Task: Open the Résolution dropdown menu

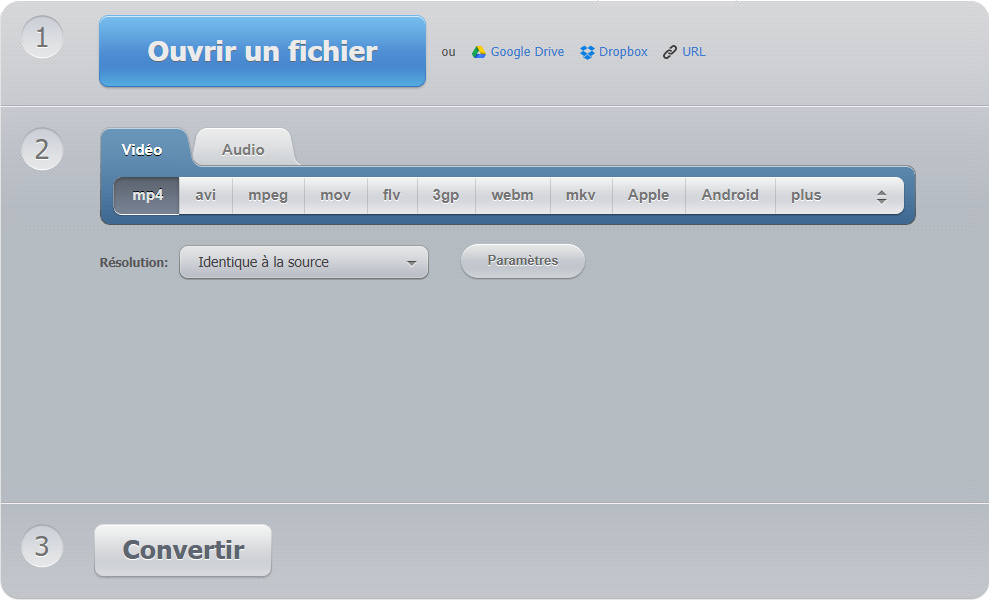Action: click(304, 261)
